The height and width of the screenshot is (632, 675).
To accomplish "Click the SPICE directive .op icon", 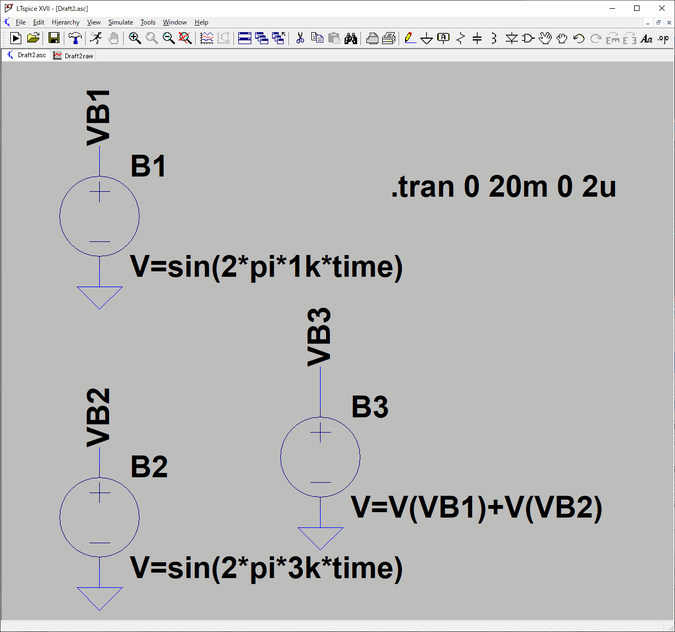I will [663, 38].
